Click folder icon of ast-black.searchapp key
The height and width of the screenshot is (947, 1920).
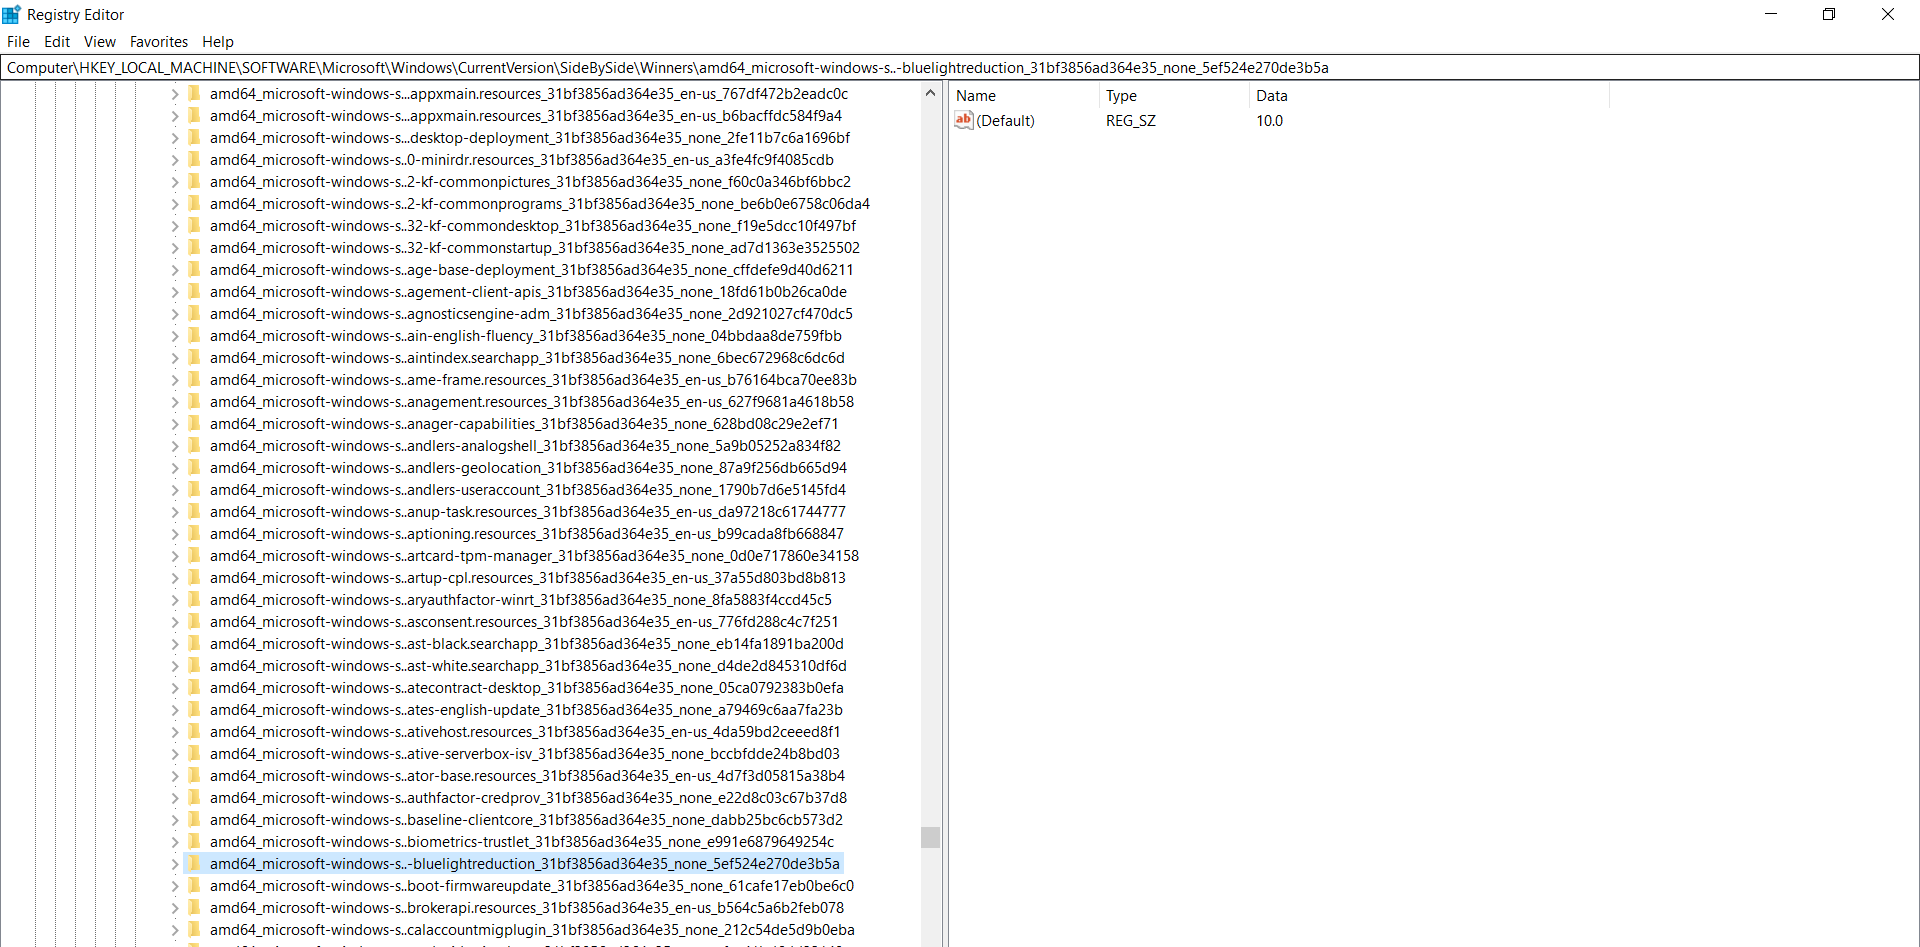point(194,644)
